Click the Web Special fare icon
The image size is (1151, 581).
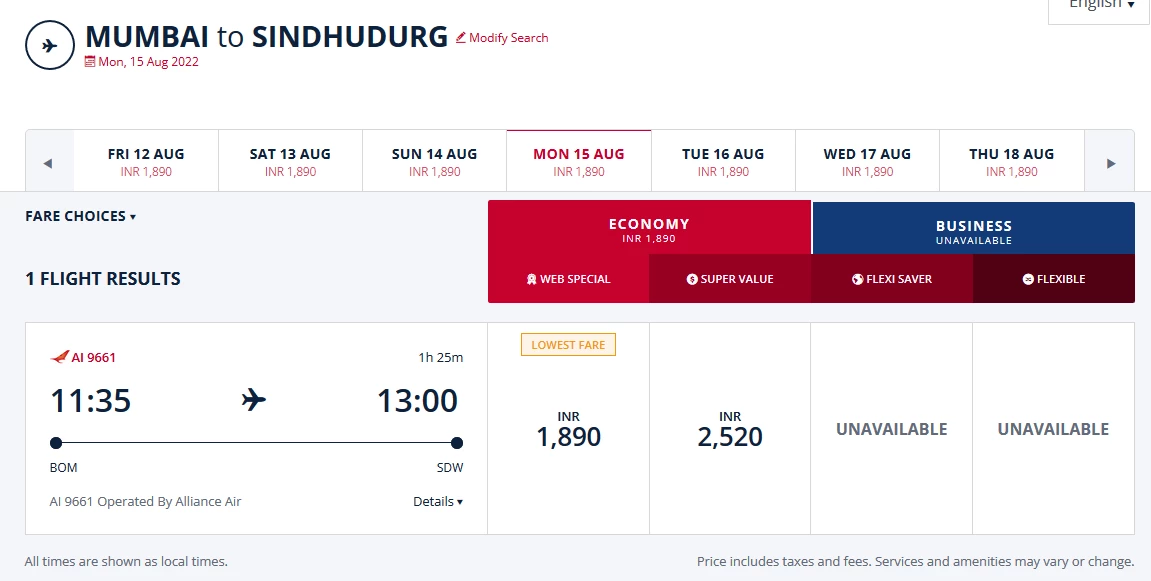pos(531,279)
